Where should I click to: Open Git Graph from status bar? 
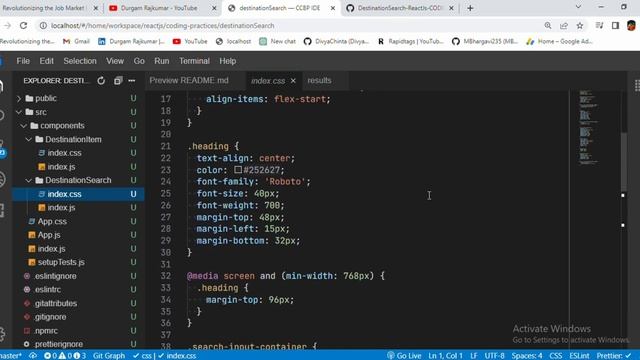pos(109,356)
